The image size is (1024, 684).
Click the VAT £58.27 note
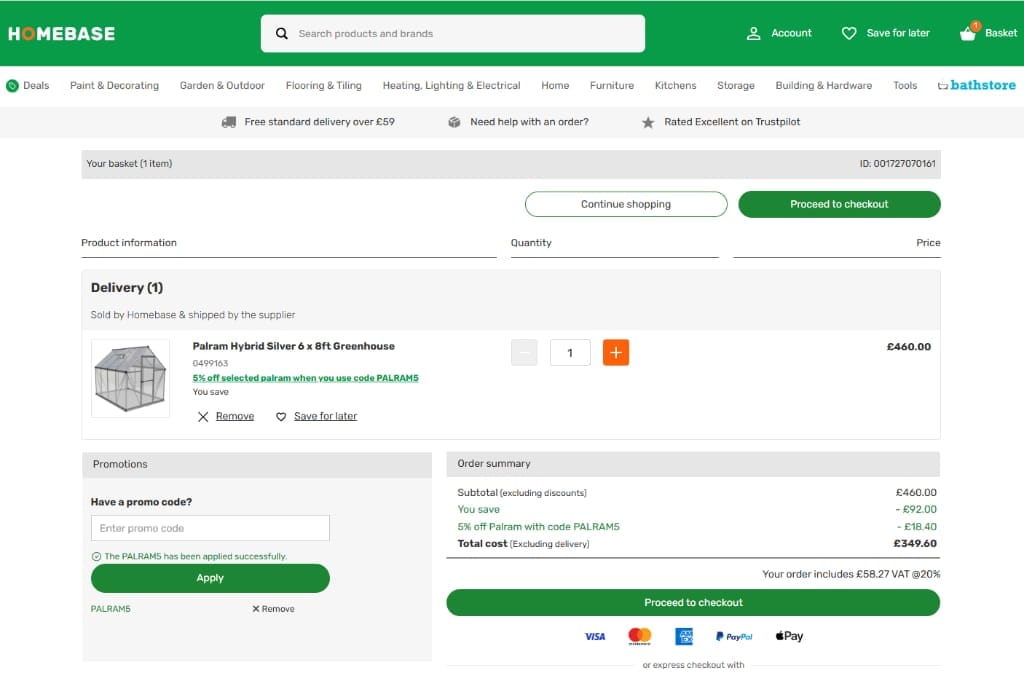[851, 574]
